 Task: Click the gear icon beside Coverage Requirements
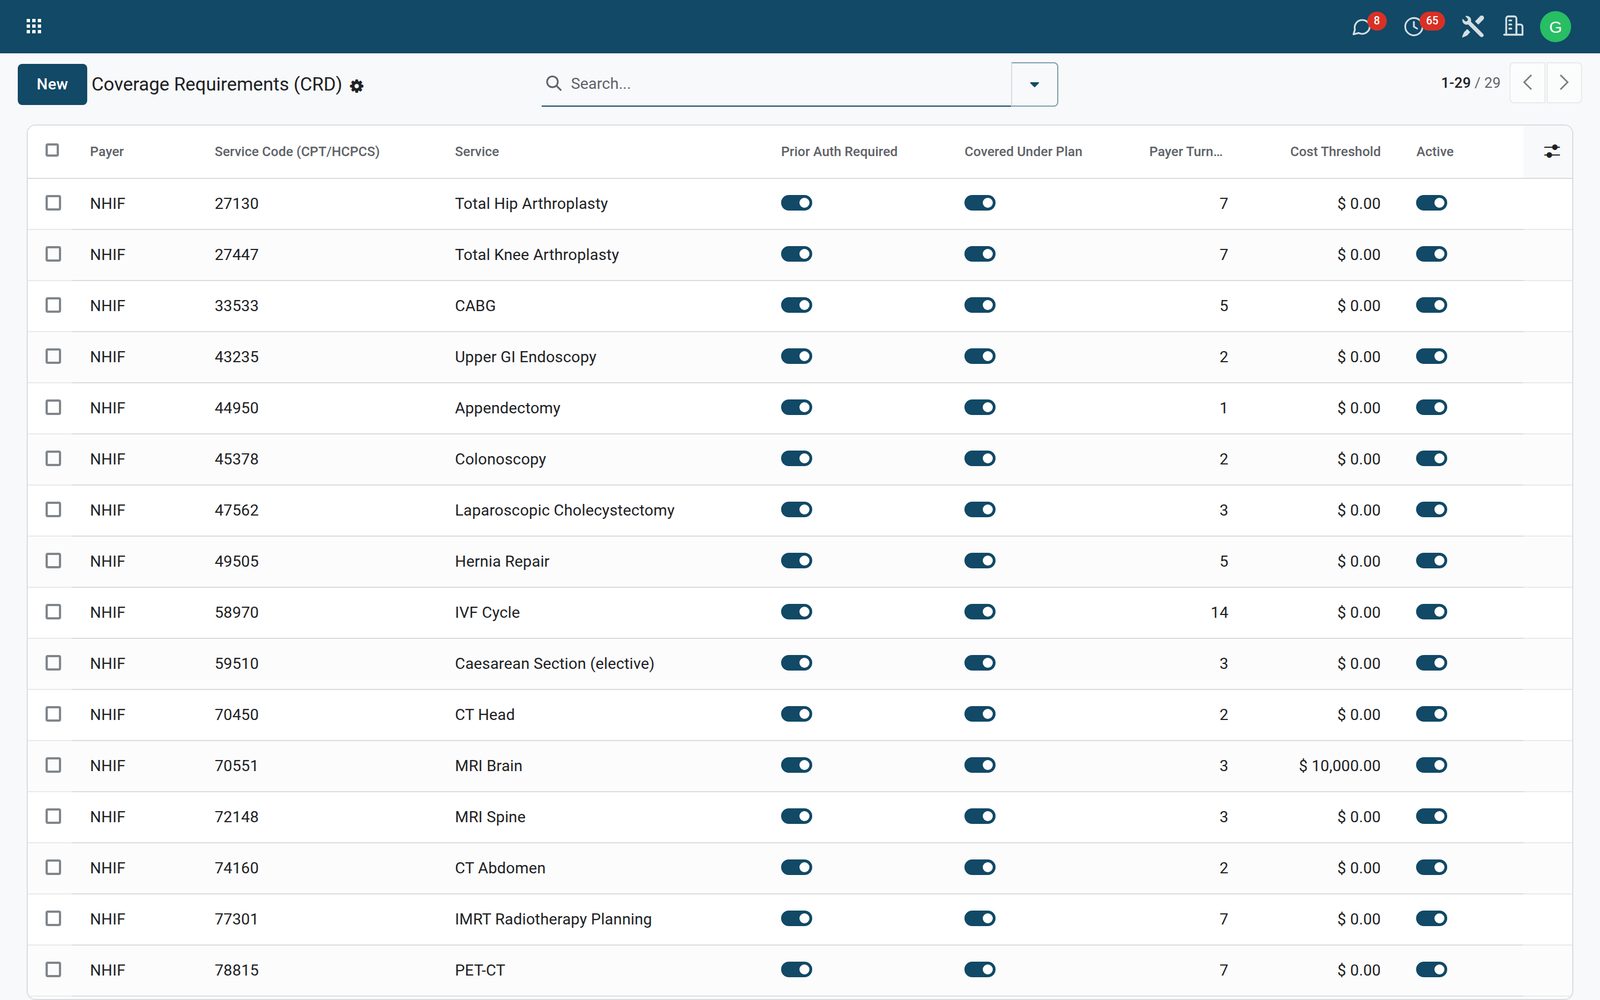[x=357, y=86]
